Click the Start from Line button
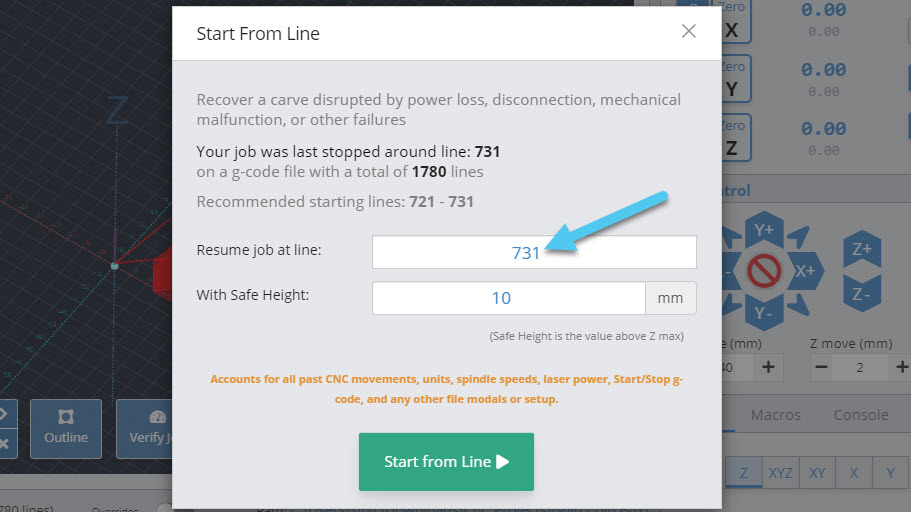911x512 pixels. point(446,461)
